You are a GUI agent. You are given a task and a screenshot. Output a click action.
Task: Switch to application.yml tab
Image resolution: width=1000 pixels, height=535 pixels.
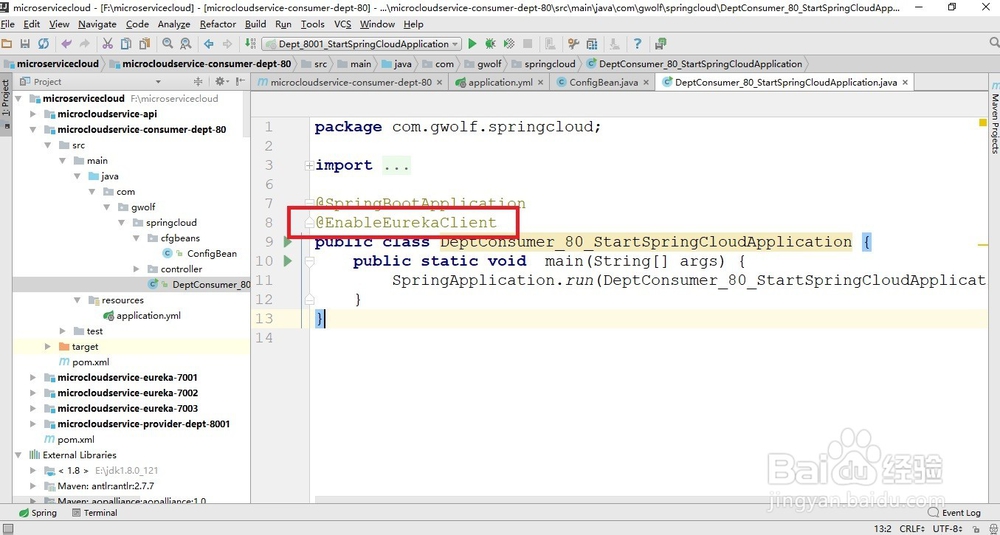[x=500, y=82]
